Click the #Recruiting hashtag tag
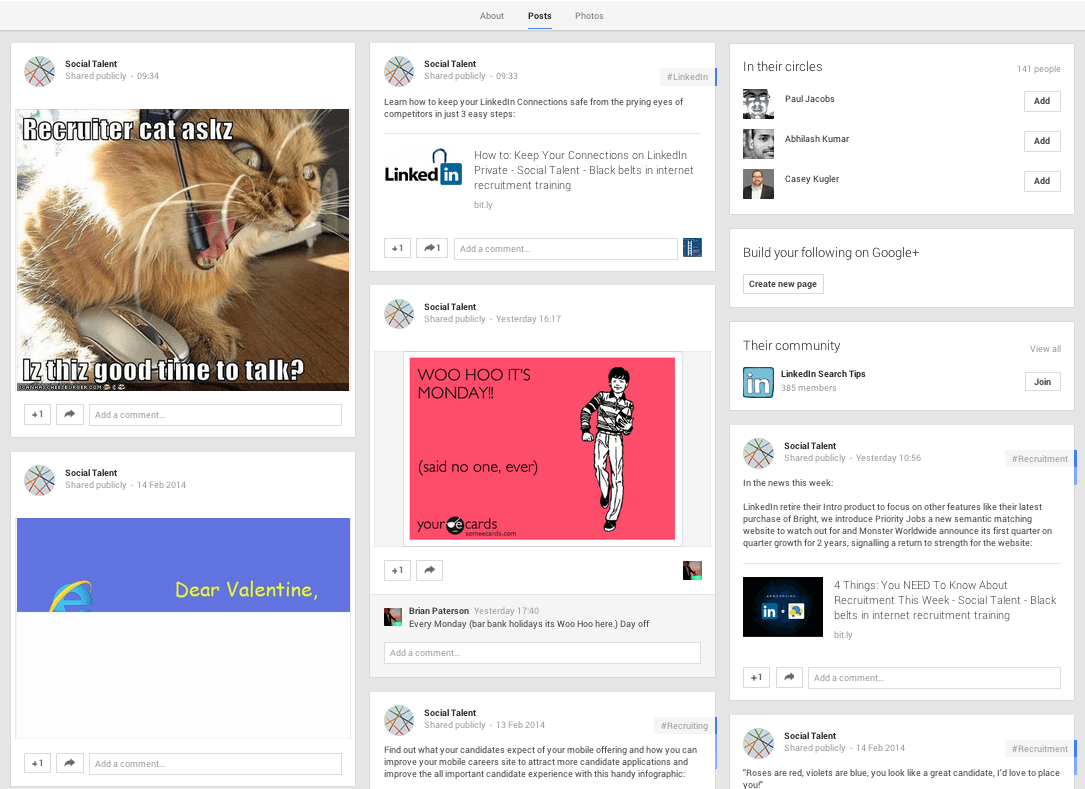 (x=685, y=726)
